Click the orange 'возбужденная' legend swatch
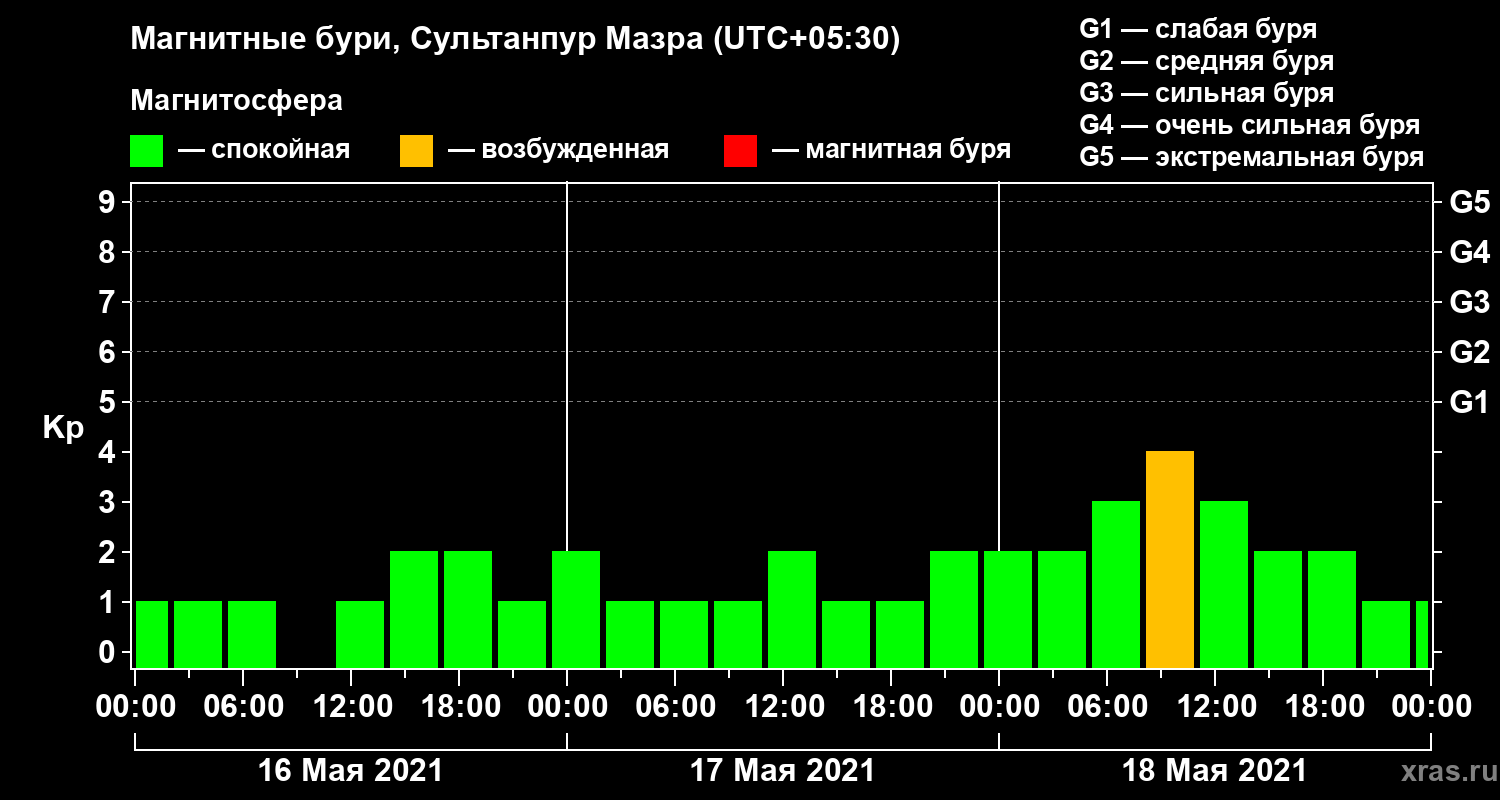Screen dimensions: 1500x800 click(x=416, y=151)
